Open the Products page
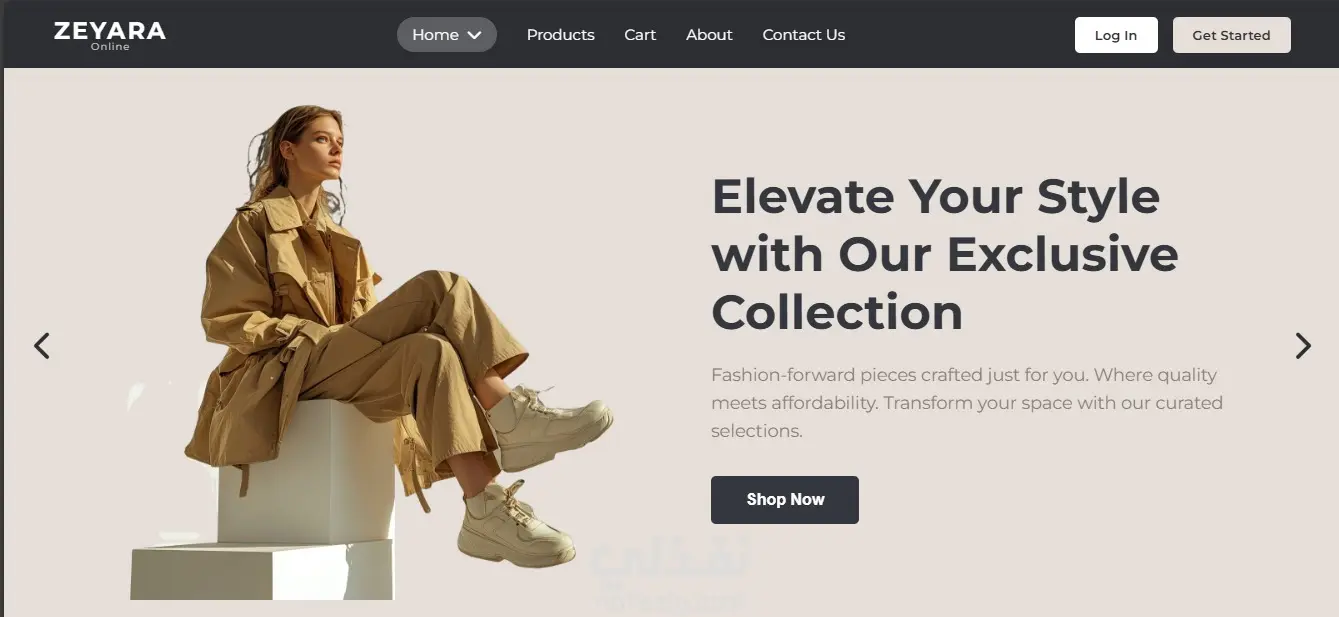This screenshot has width=1339, height=617. point(561,35)
